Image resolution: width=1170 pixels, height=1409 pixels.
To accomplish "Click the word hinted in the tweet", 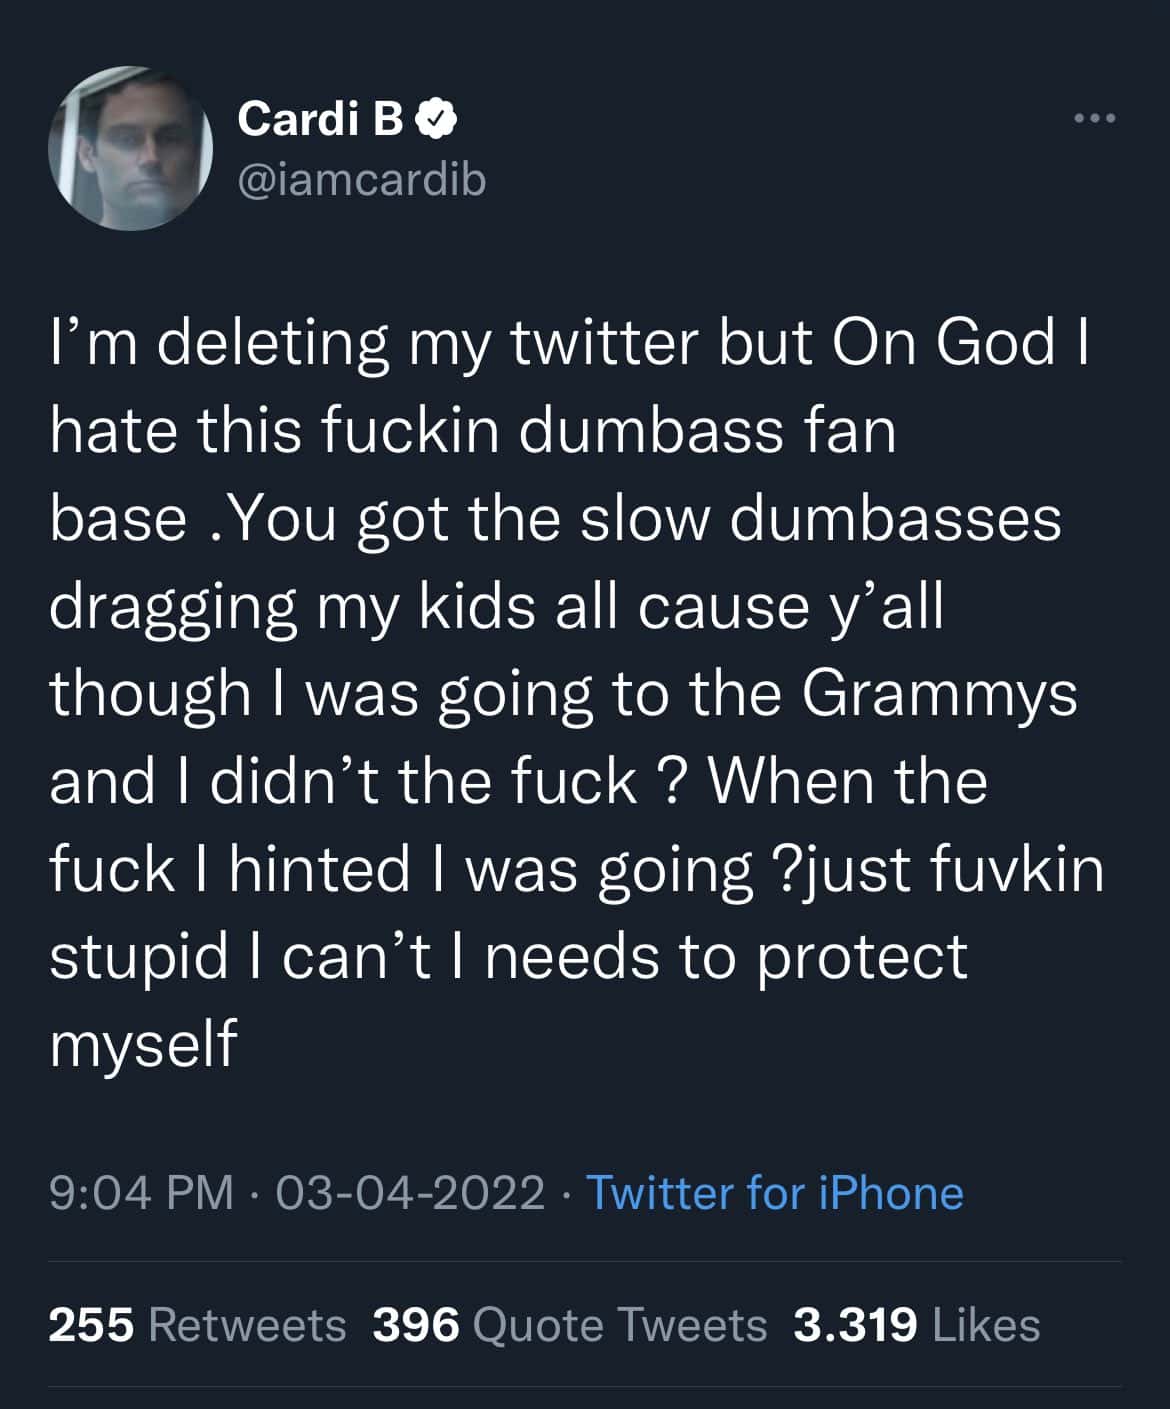I will pos(319,868).
